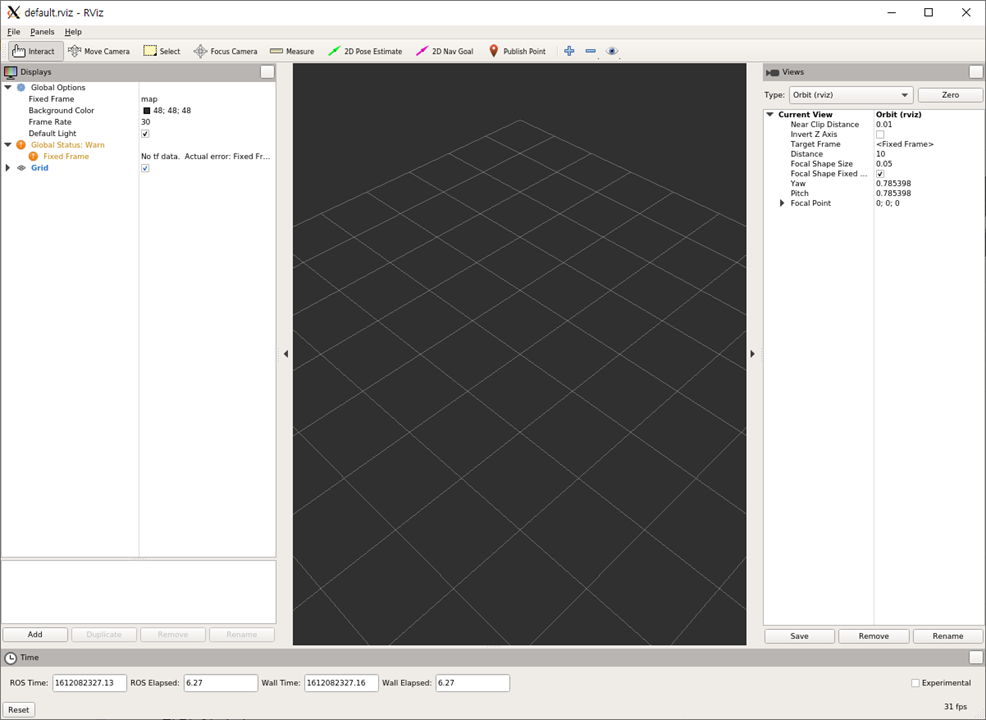
Task: Pick the Measure tool
Action: click(x=292, y=51)
